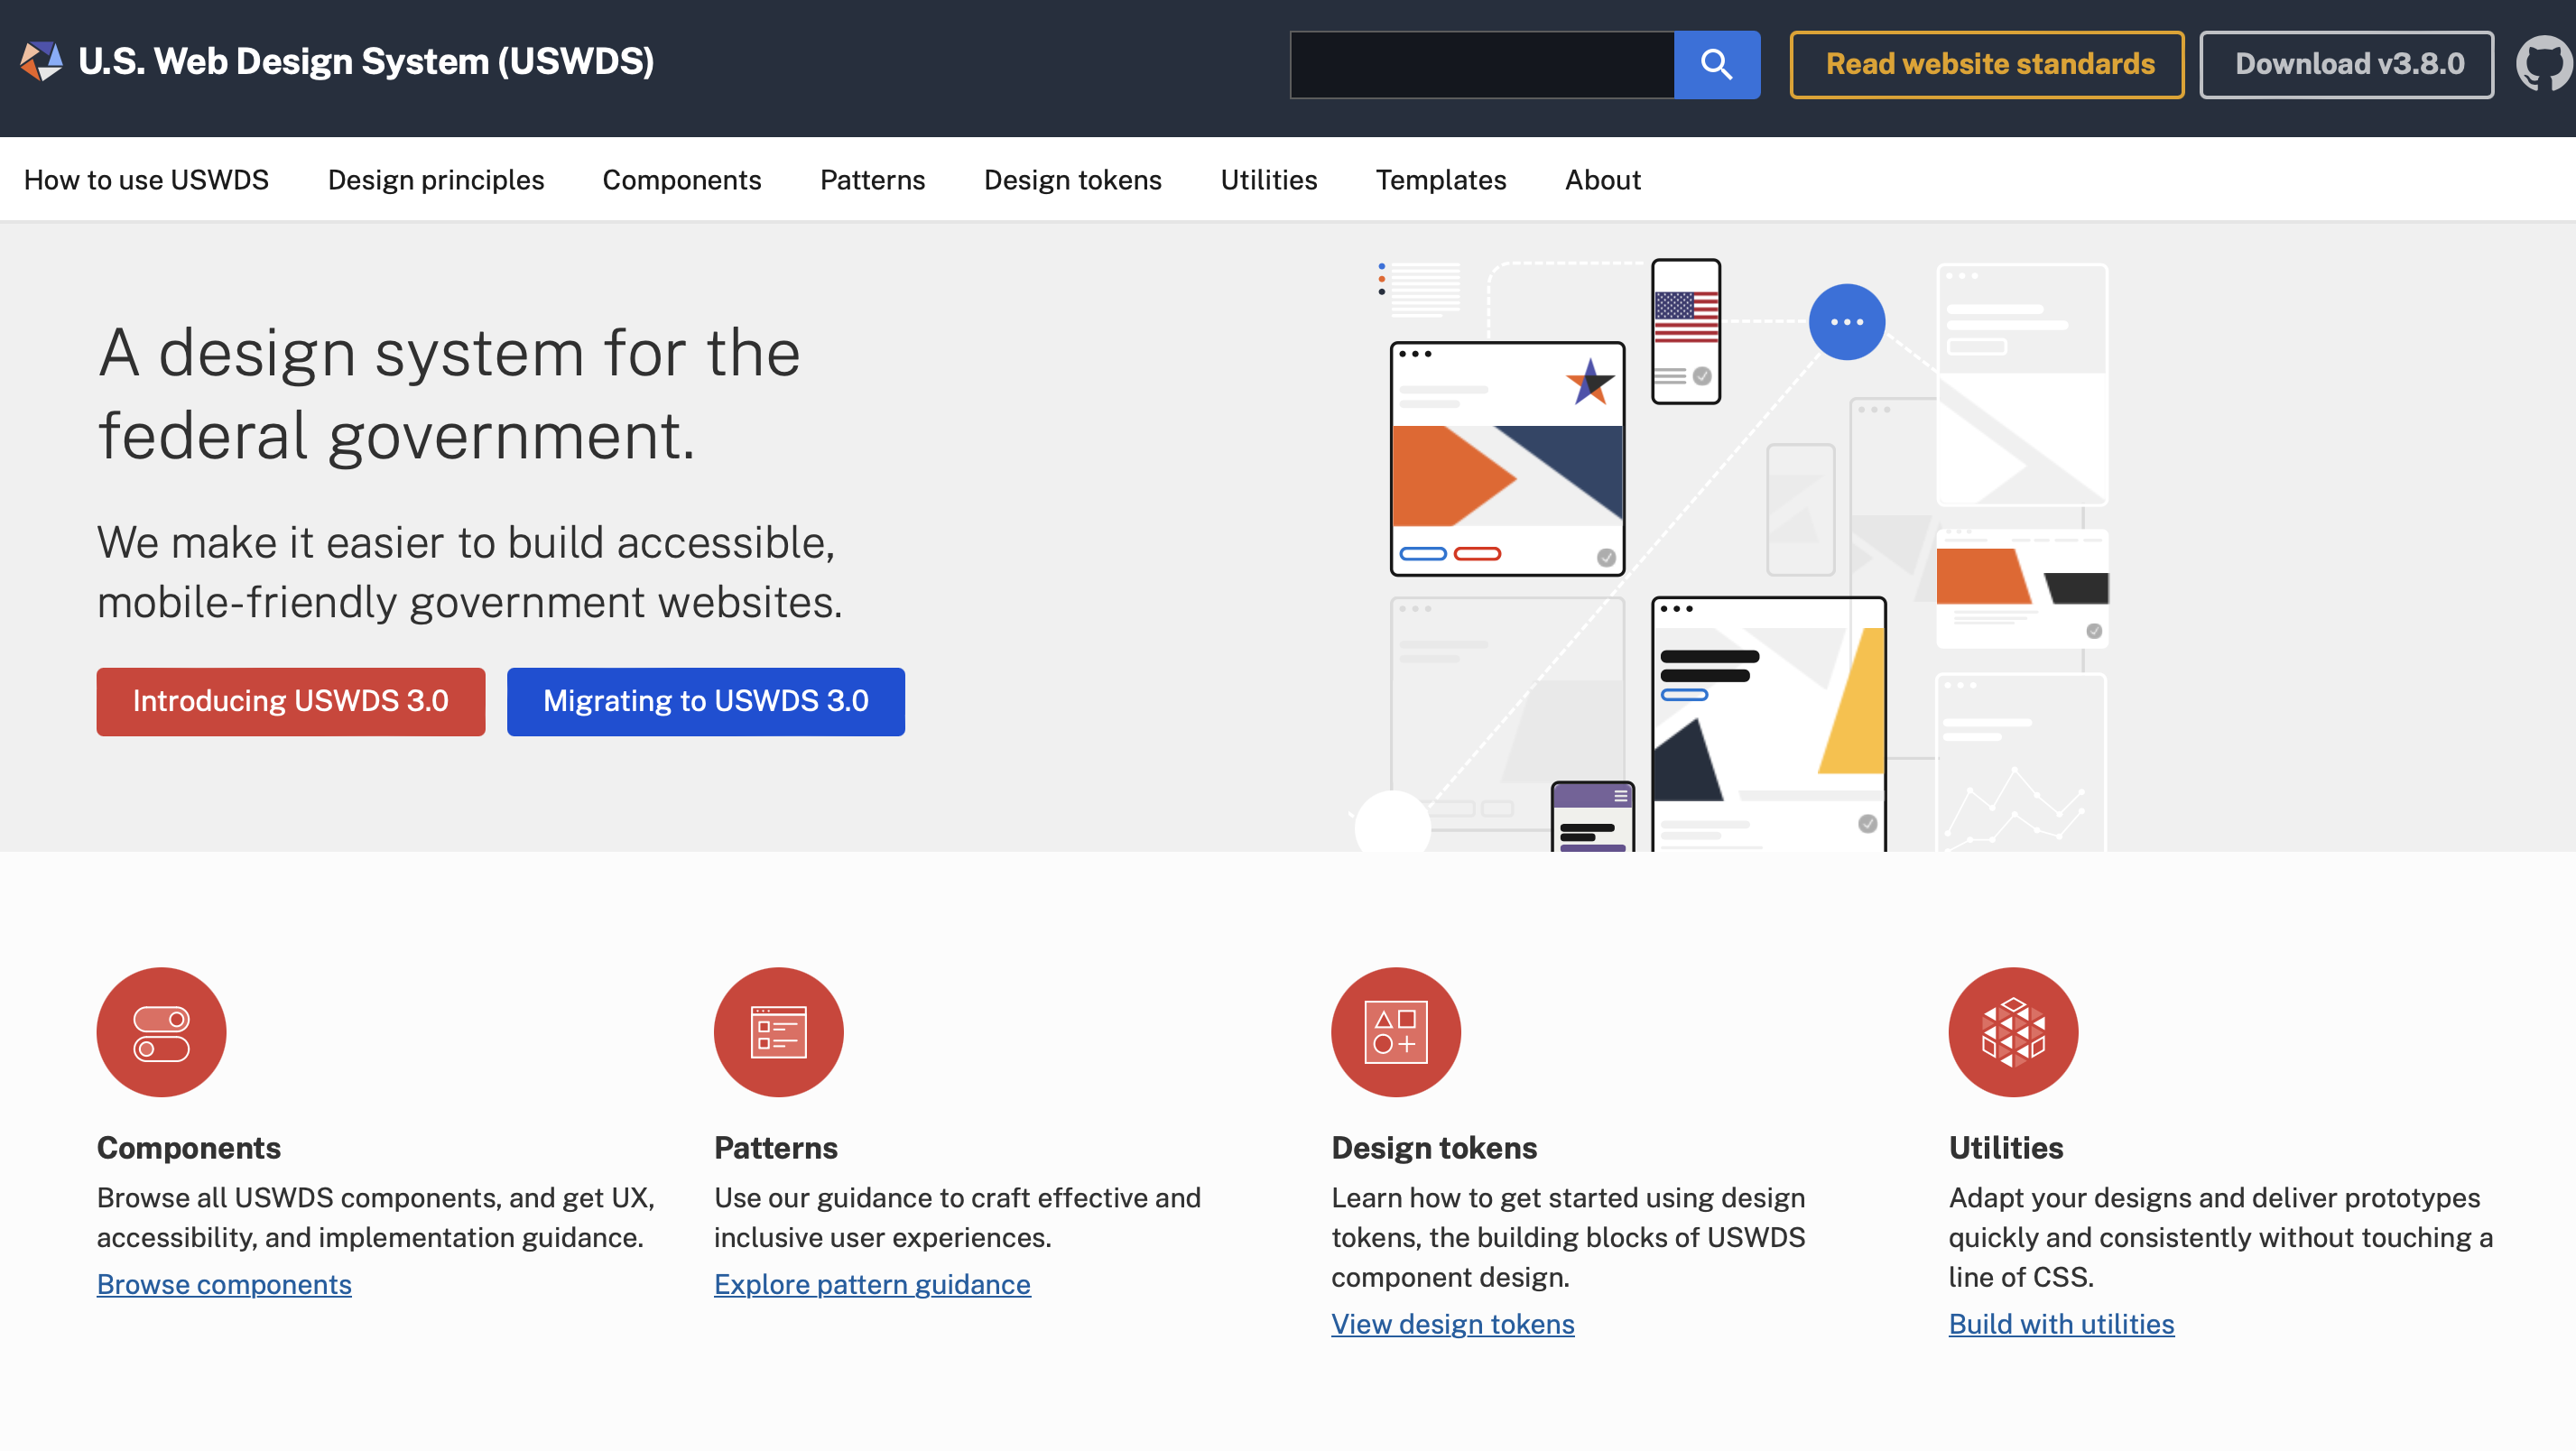2576x1451 pixels.
Task: Focus the header search input field
Action: coord(1481,65)
